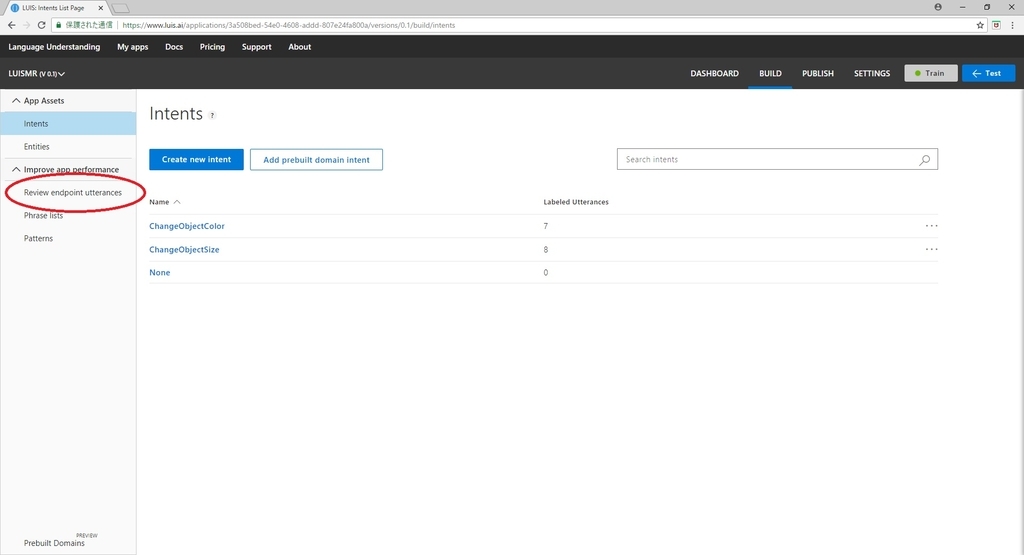Open My apps in top menu
Screen dimensions: 1024x555
133,47
